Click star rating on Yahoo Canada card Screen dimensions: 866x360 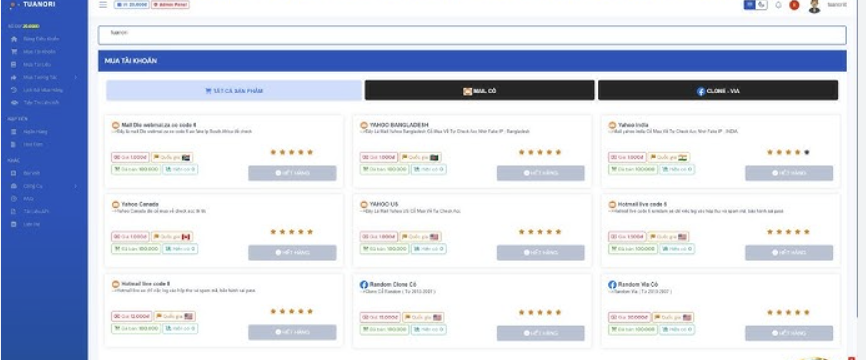click(x=292, y=232)
